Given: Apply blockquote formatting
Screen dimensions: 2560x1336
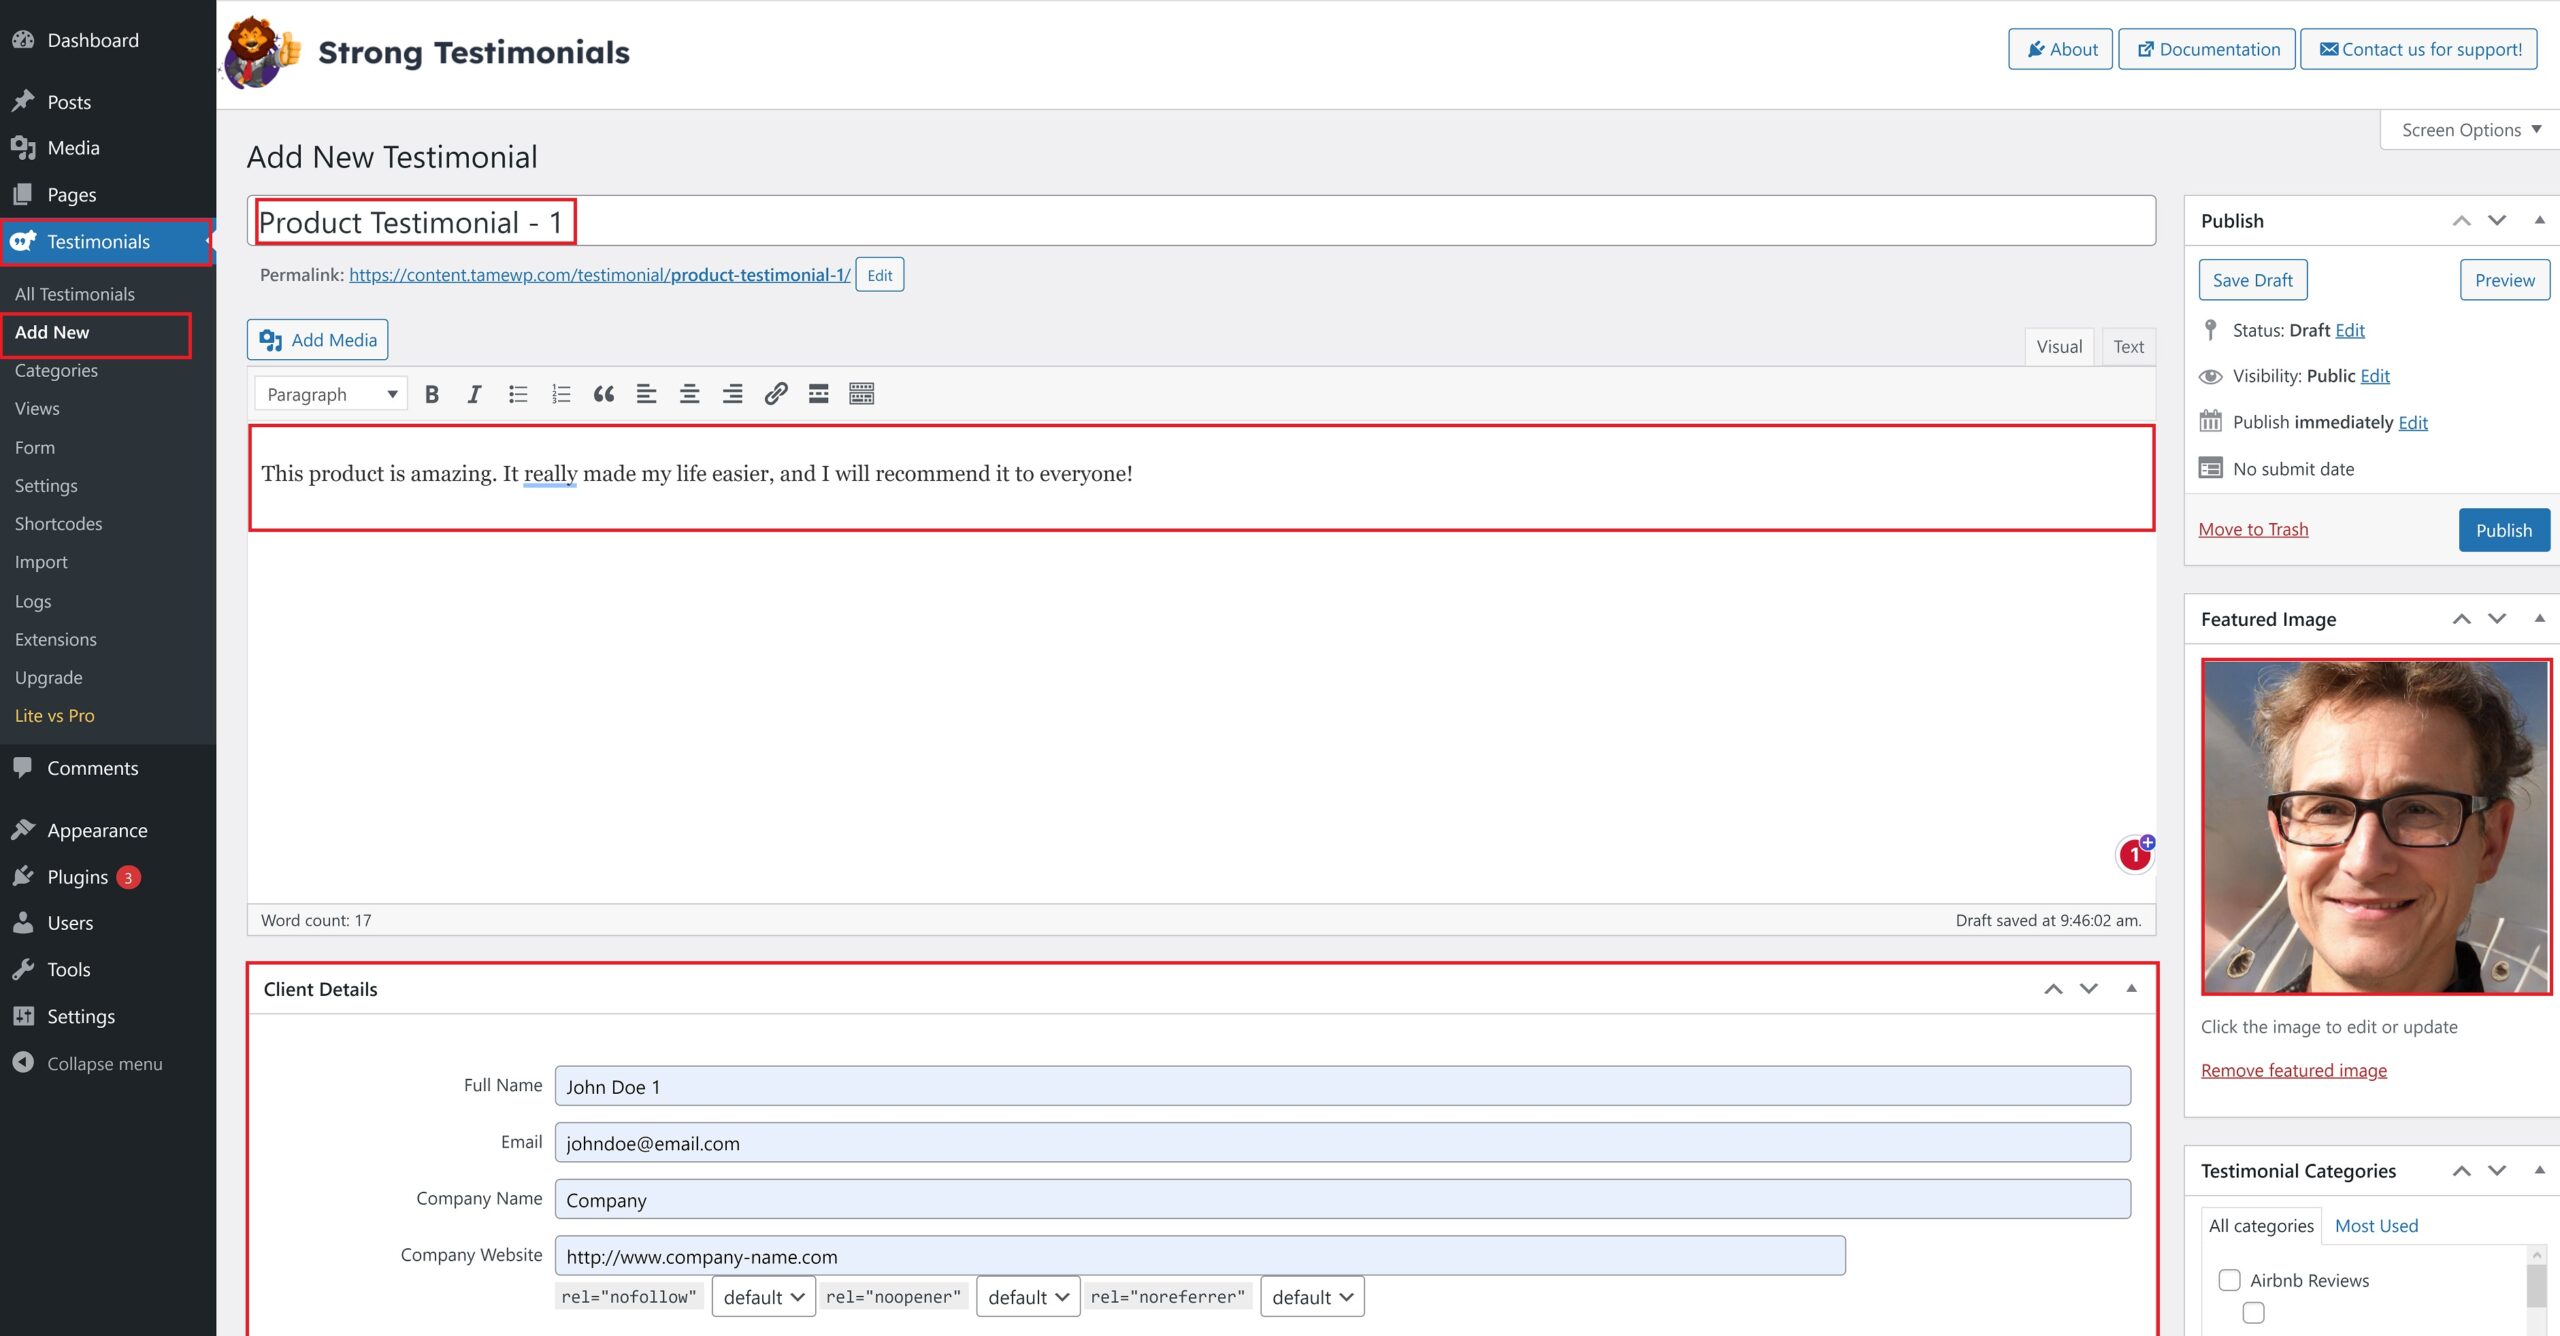Looking at the screenshot, I should [603, 394].
